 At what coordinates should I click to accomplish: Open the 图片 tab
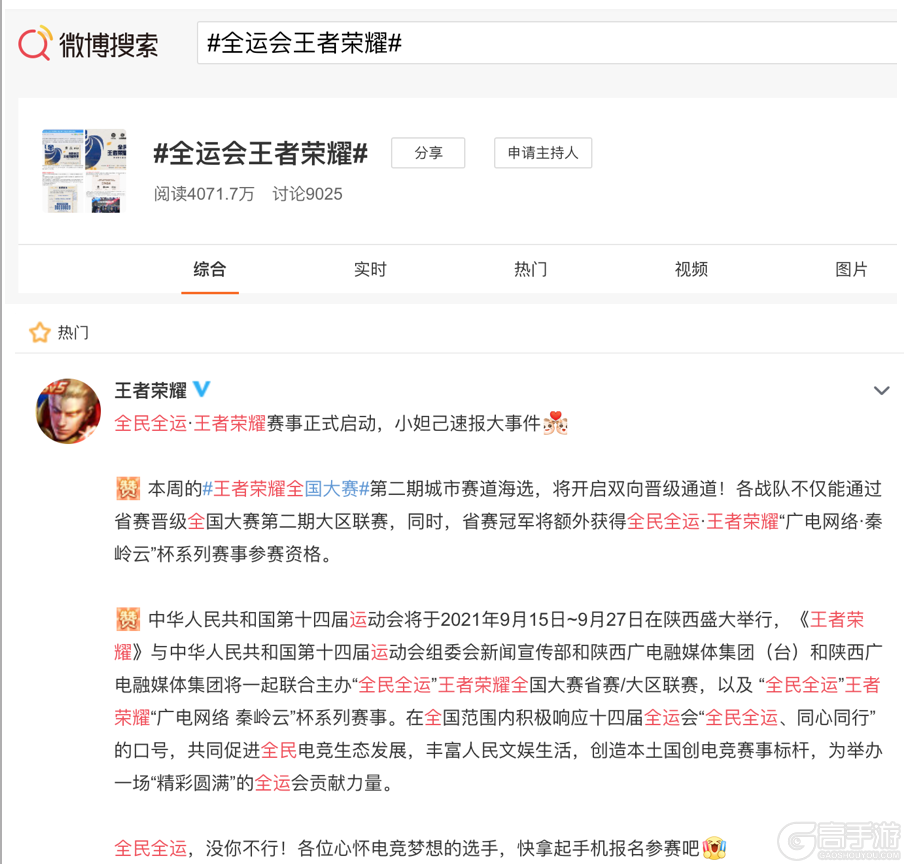[852, 269]
